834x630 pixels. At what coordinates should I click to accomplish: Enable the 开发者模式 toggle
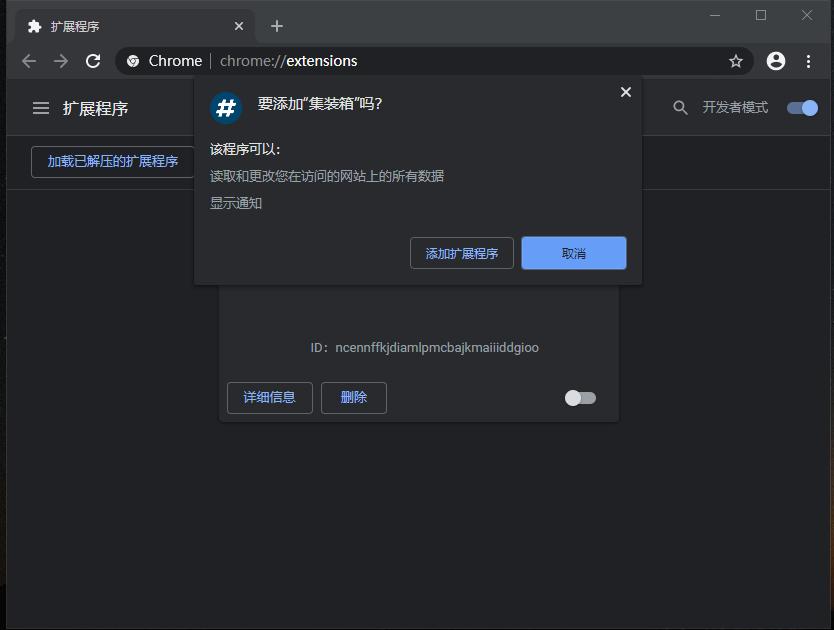pyautogui.click(x=801, y=107)
